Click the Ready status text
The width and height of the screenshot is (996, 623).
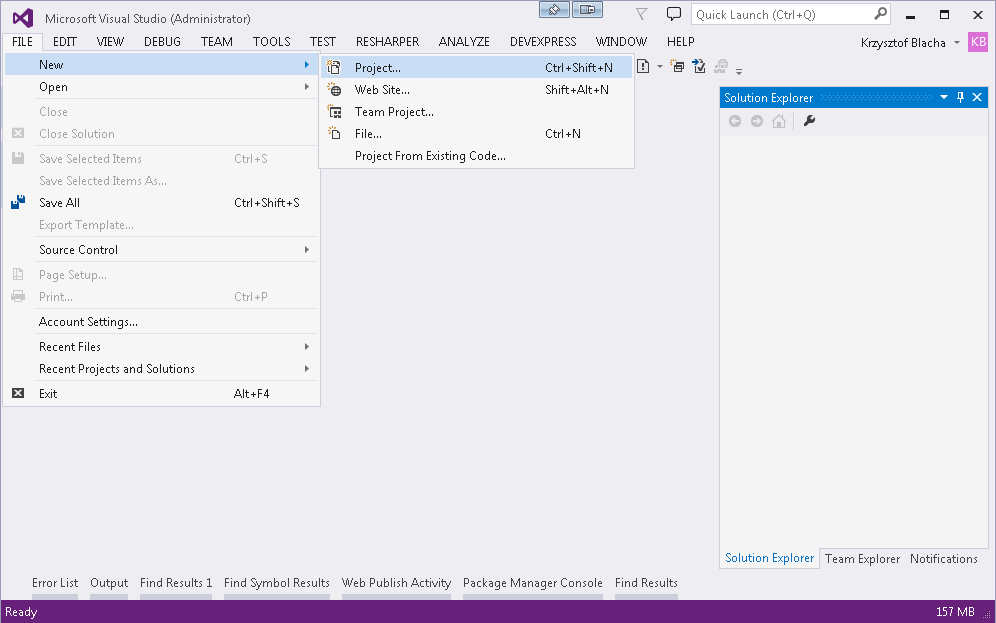tap(21, 612)
